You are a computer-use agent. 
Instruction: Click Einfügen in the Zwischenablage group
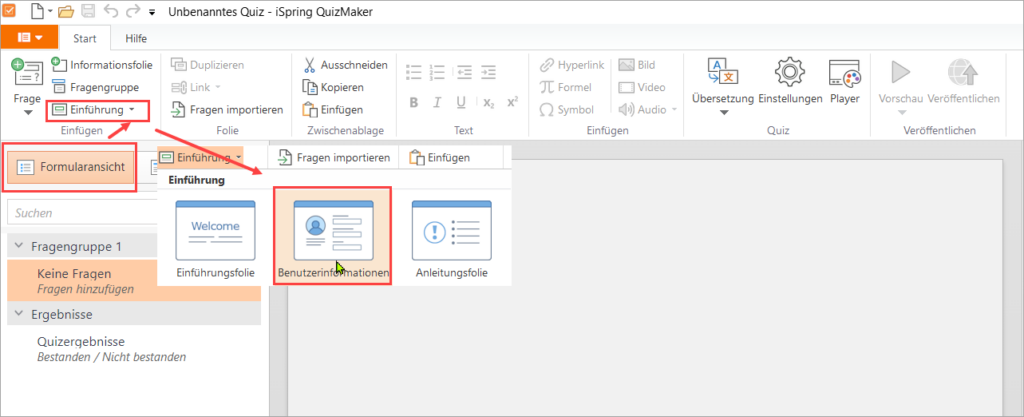click(332, 110)
